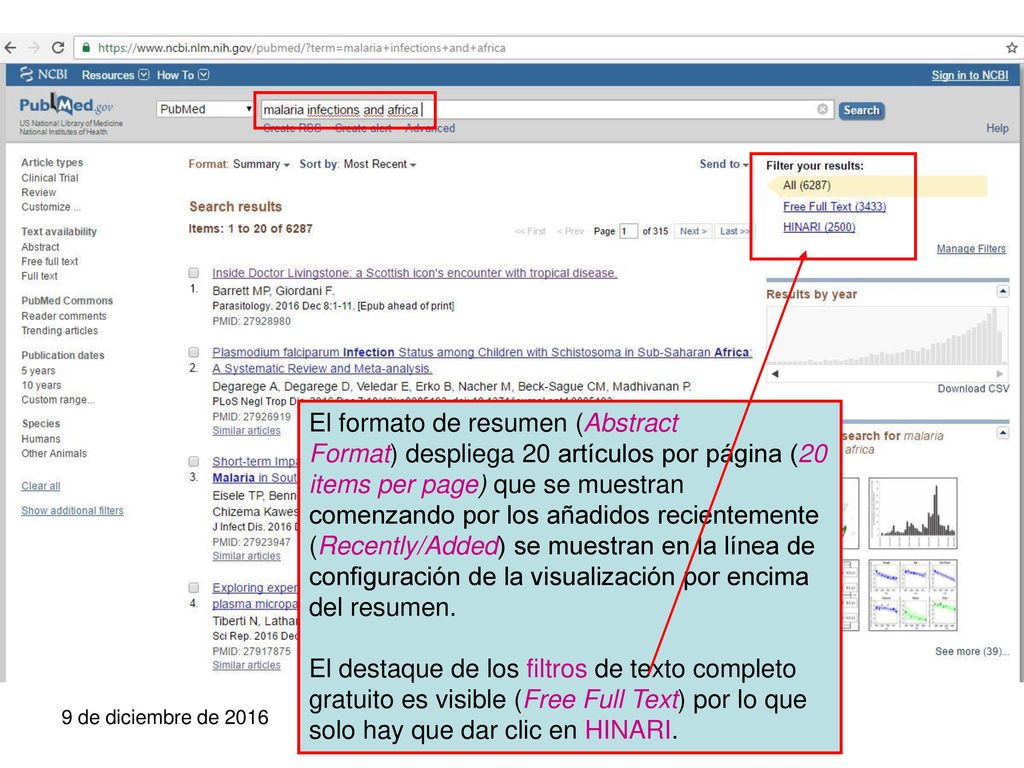Screen dimensions: 1024x768
Task: Filter by Abstract text availability
Action: [x=40, y=247]
